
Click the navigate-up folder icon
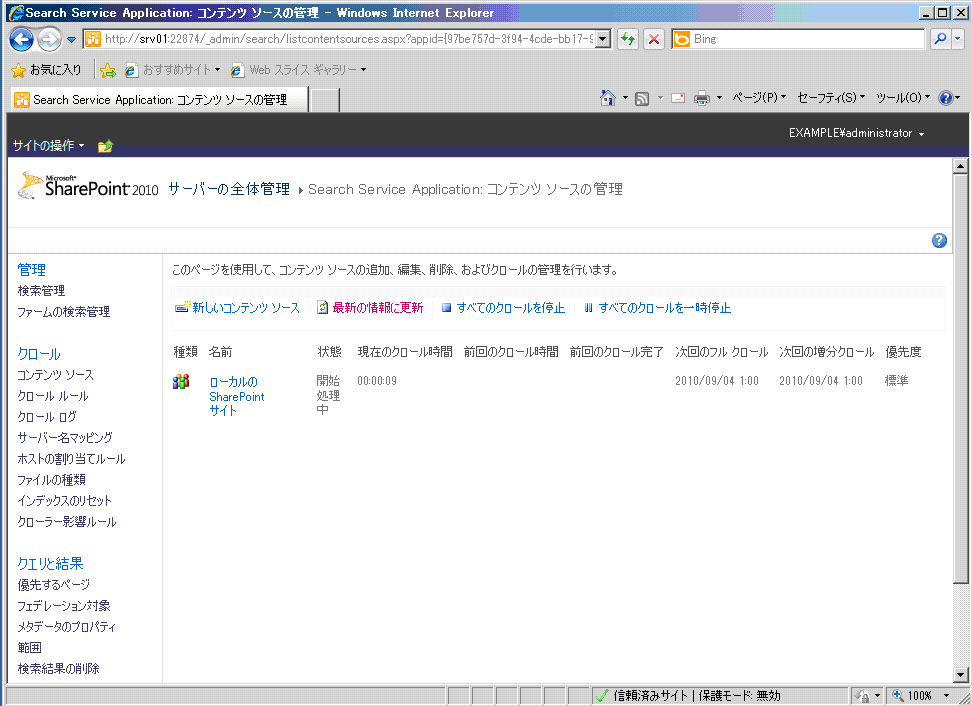105,146
